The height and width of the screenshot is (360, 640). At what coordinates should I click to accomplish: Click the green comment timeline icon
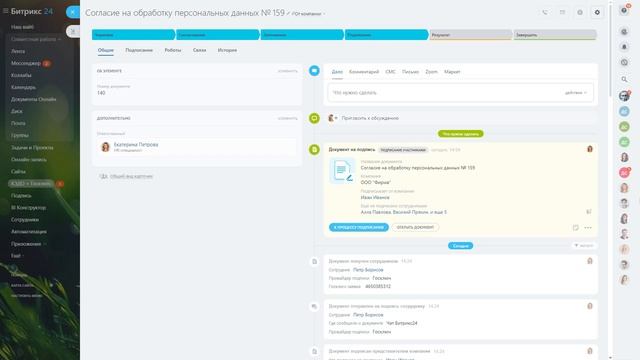click(x=314, y=118)
